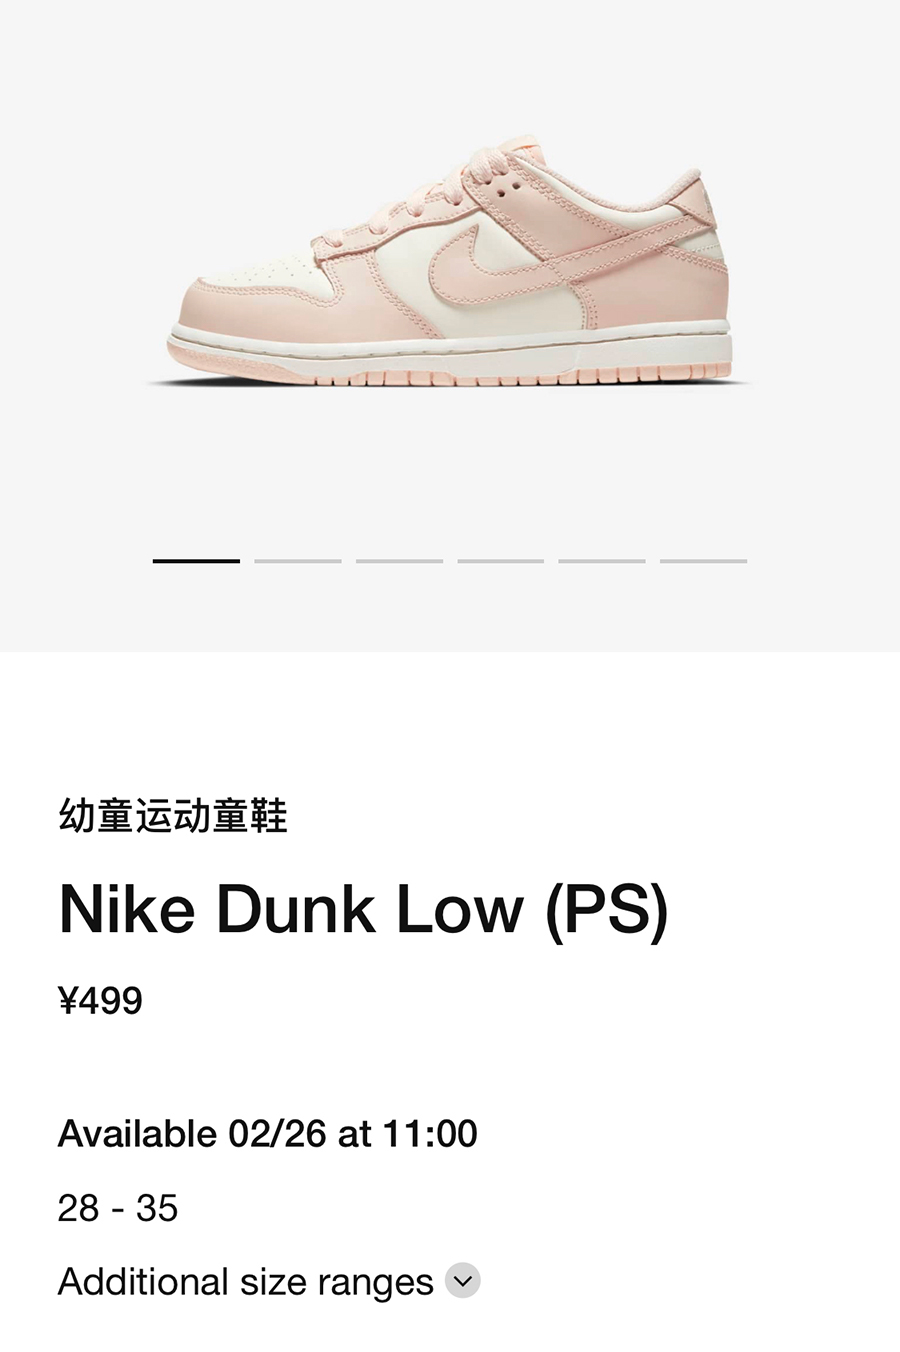Image resolution: width=900 pixels, height=1352 pixels.
Task: Open the pink Dunk Low shoe photo
Action: click(449, 265)
